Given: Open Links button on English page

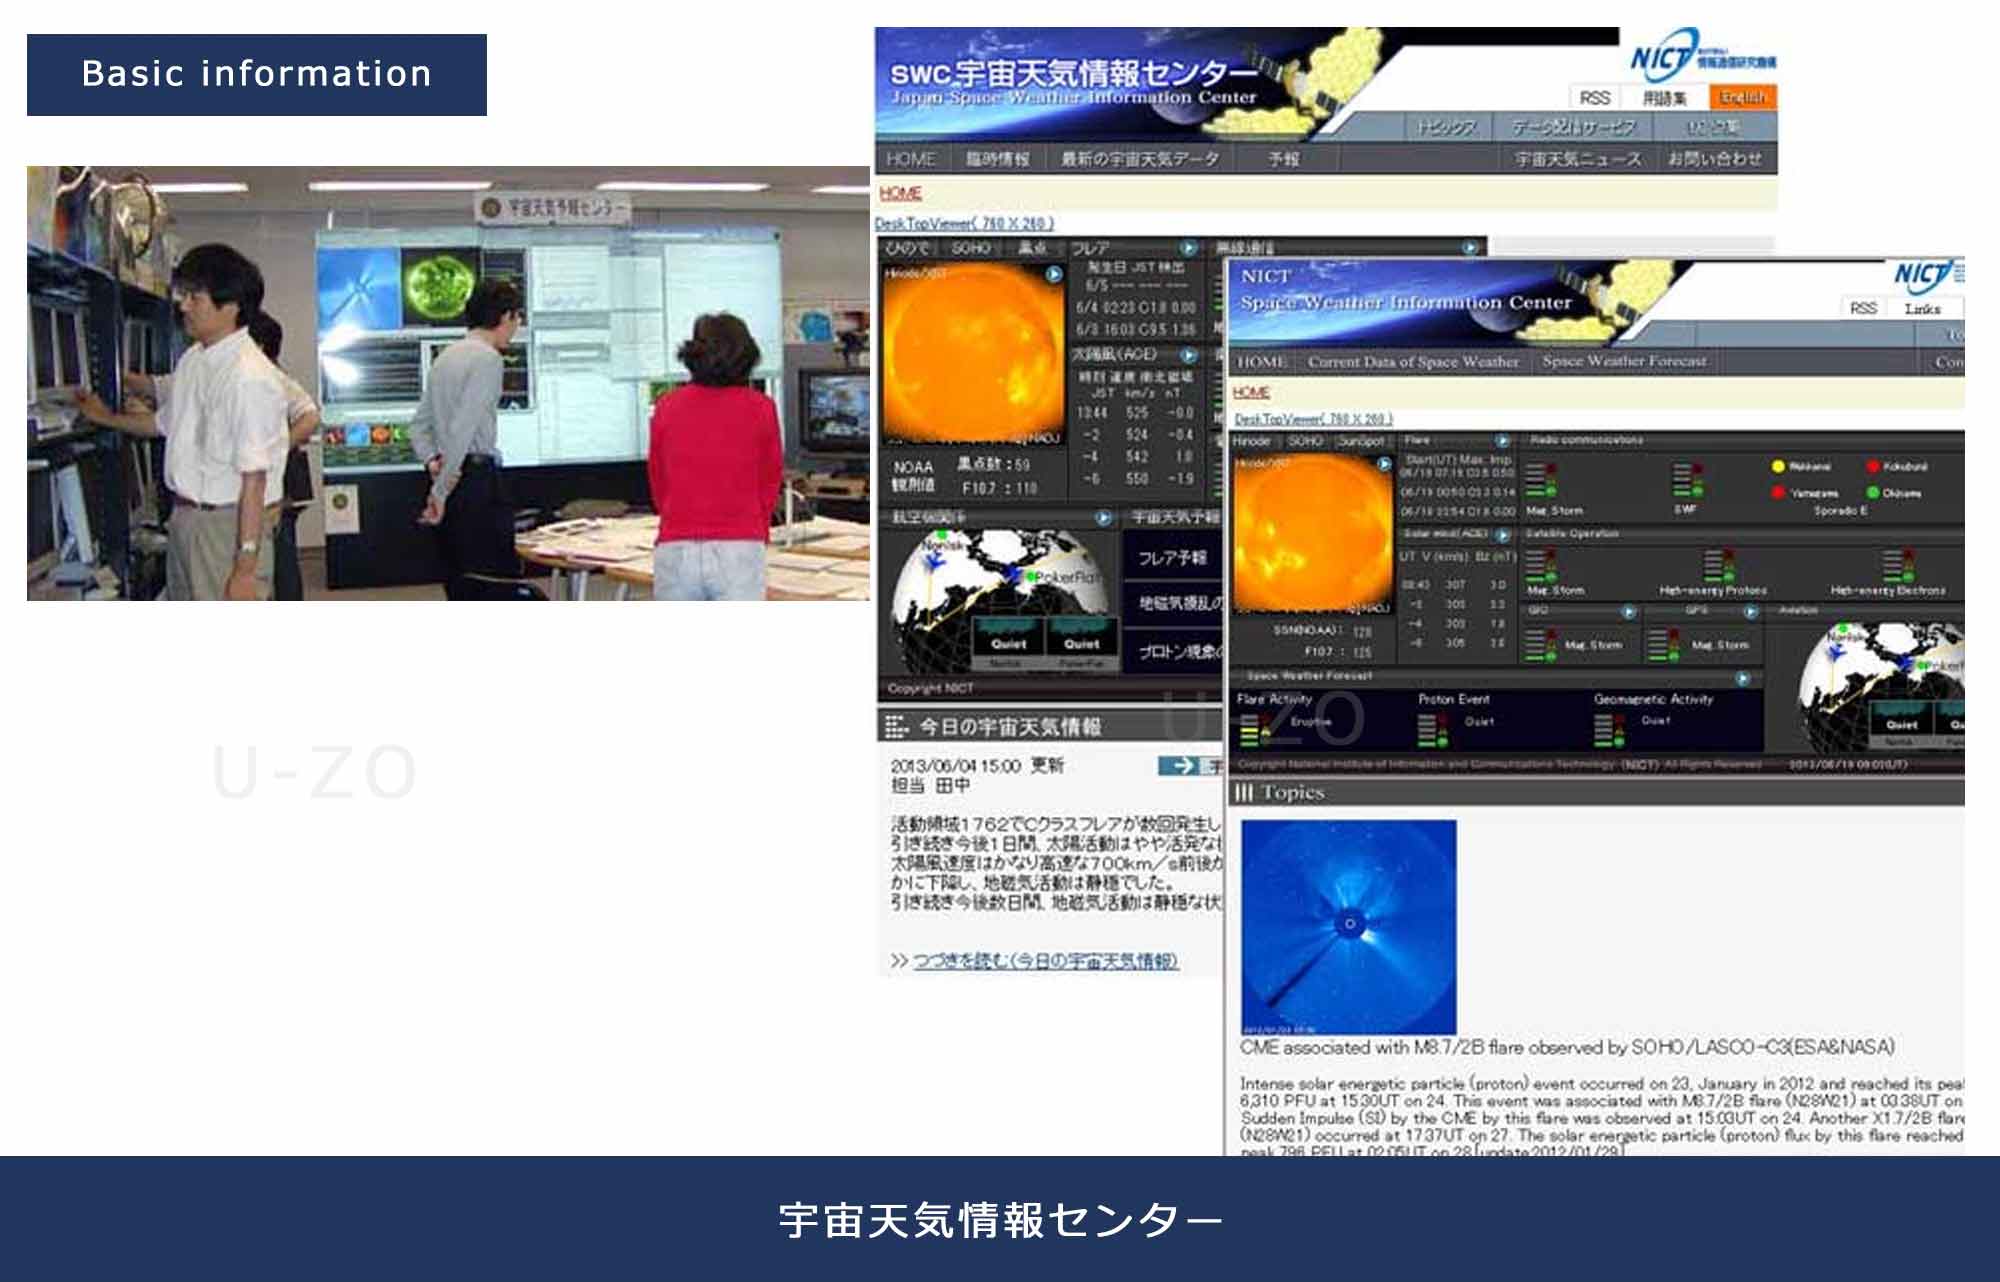Looking at the screenshot, I should (1923, 308).
